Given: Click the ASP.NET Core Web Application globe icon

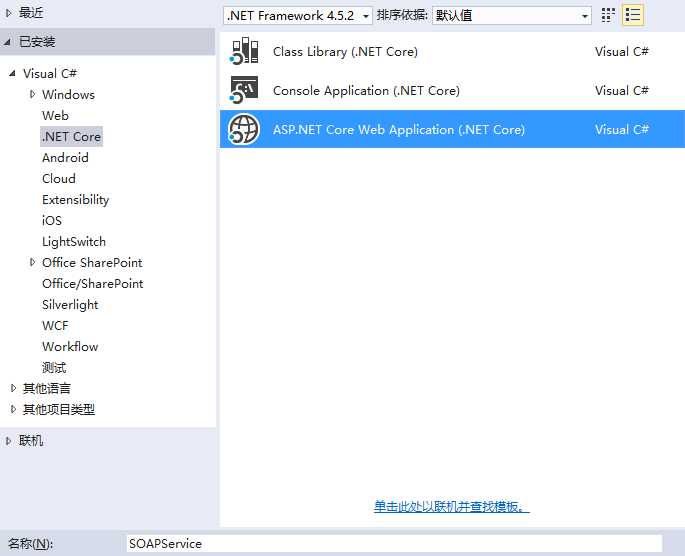Looking at the screenshot, I should (x=244, y=129).
